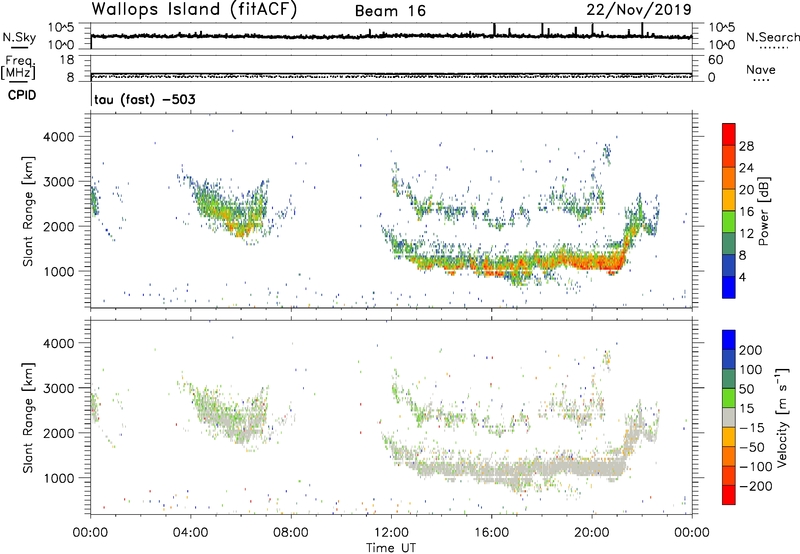Viewport: 800px width, 554px height.
Task: Click the 'N.Sky' legend label
Action: [x=19, y=37]
